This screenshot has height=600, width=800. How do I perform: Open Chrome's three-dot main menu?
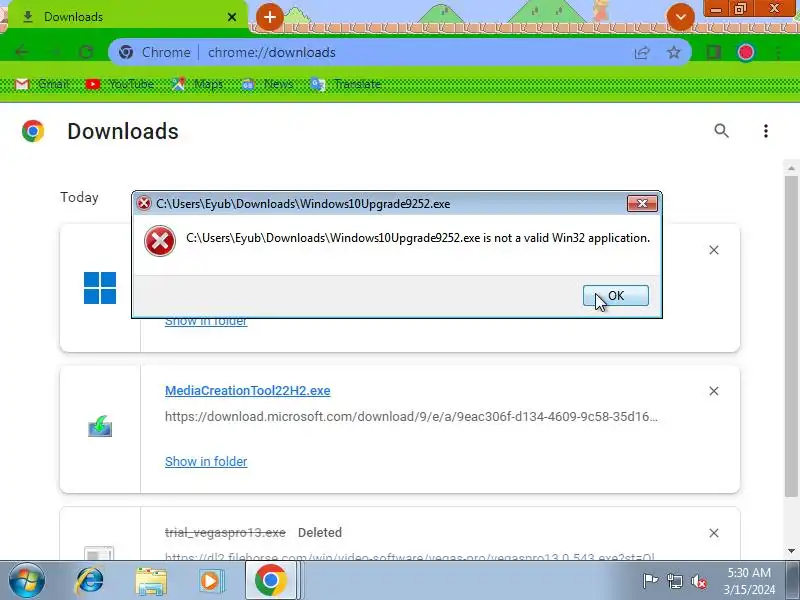coord(778,52)
